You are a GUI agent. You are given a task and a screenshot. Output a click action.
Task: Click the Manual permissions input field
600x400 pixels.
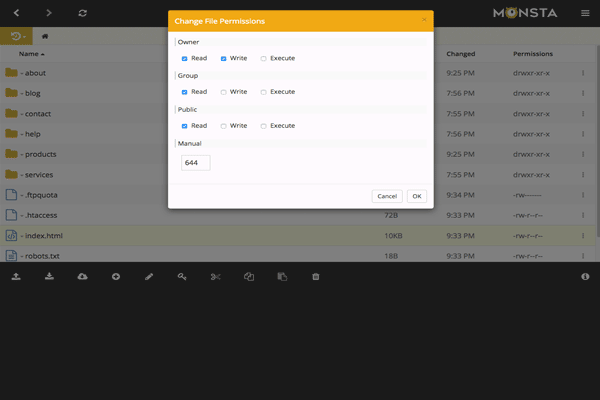195,163
